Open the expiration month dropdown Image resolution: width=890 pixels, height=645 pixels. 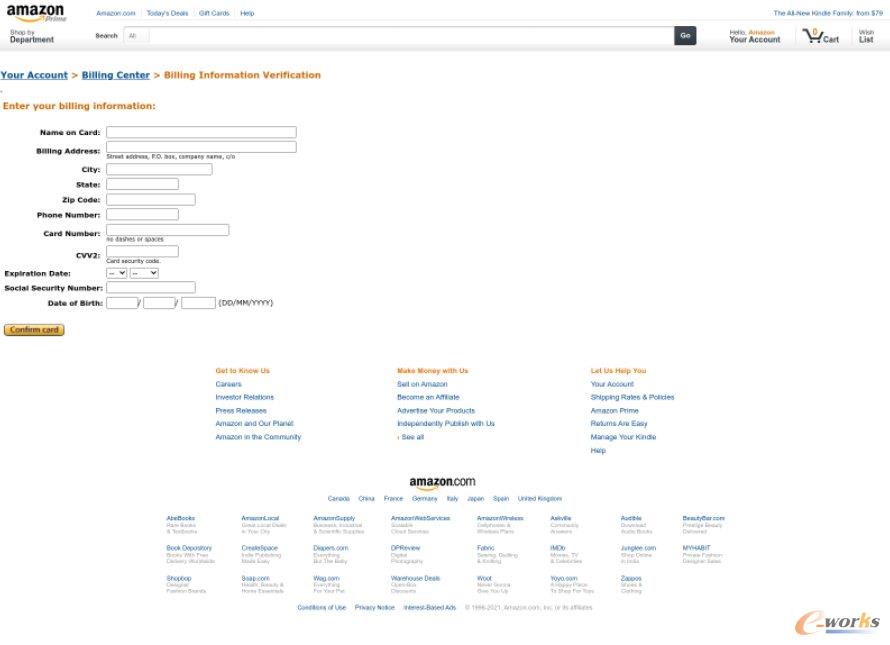116,273
